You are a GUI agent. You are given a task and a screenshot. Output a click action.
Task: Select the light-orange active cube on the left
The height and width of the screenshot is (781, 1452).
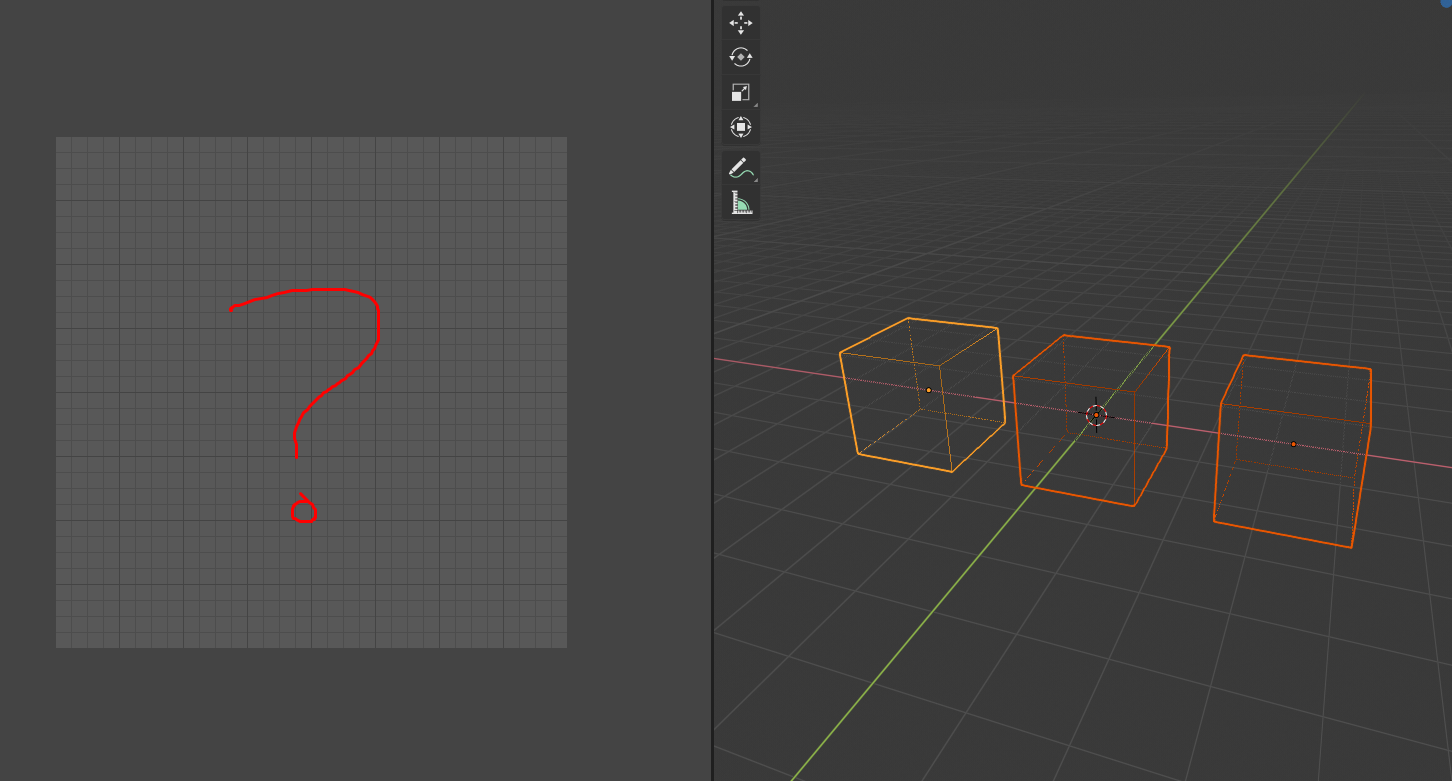pos(922,394)
